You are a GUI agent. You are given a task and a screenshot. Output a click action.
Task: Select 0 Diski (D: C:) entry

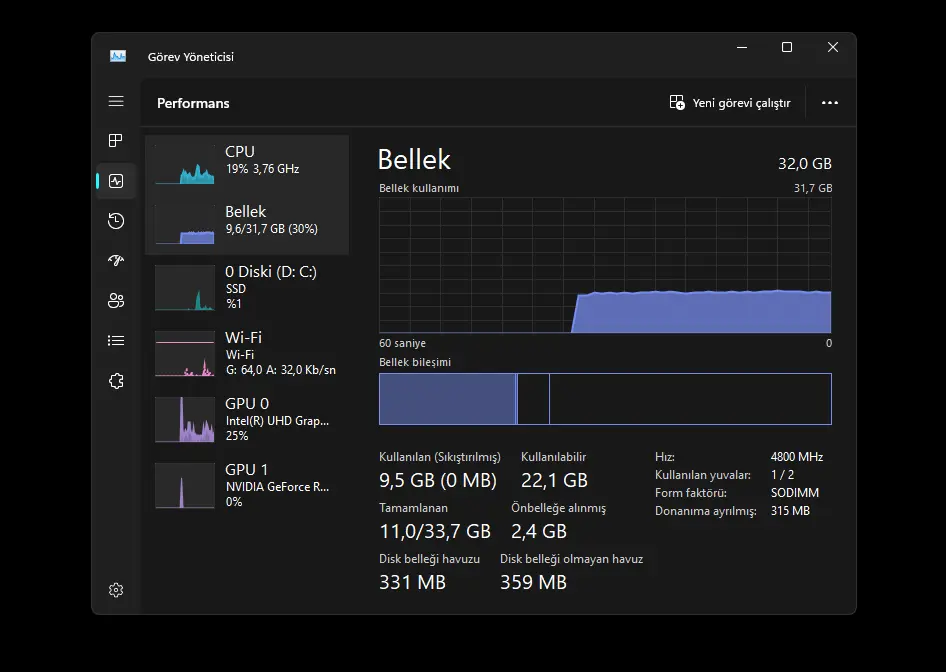point(247,288)
